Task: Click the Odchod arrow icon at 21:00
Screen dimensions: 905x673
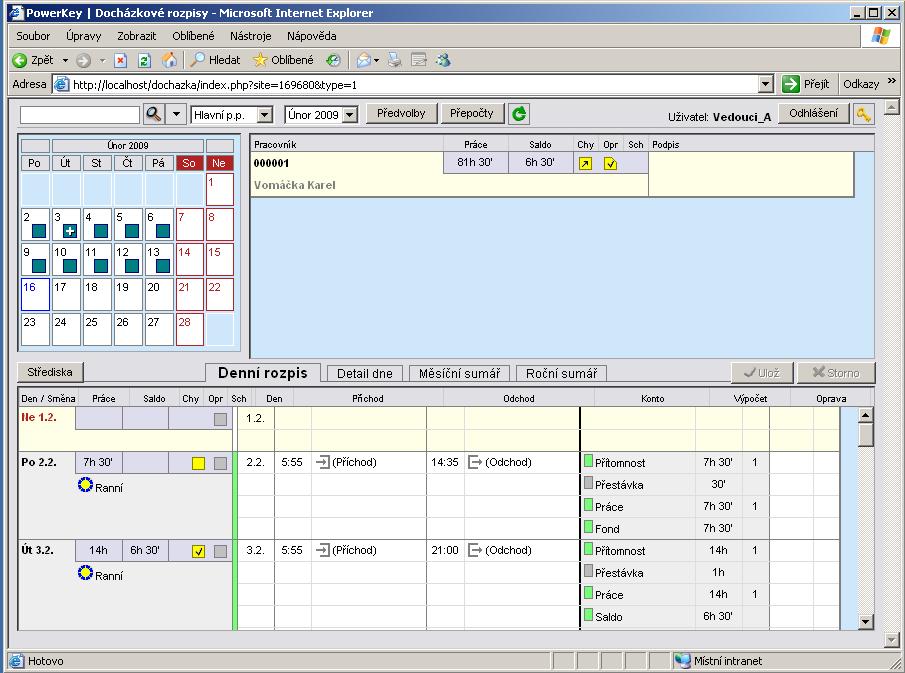Action: pos(475,550)
